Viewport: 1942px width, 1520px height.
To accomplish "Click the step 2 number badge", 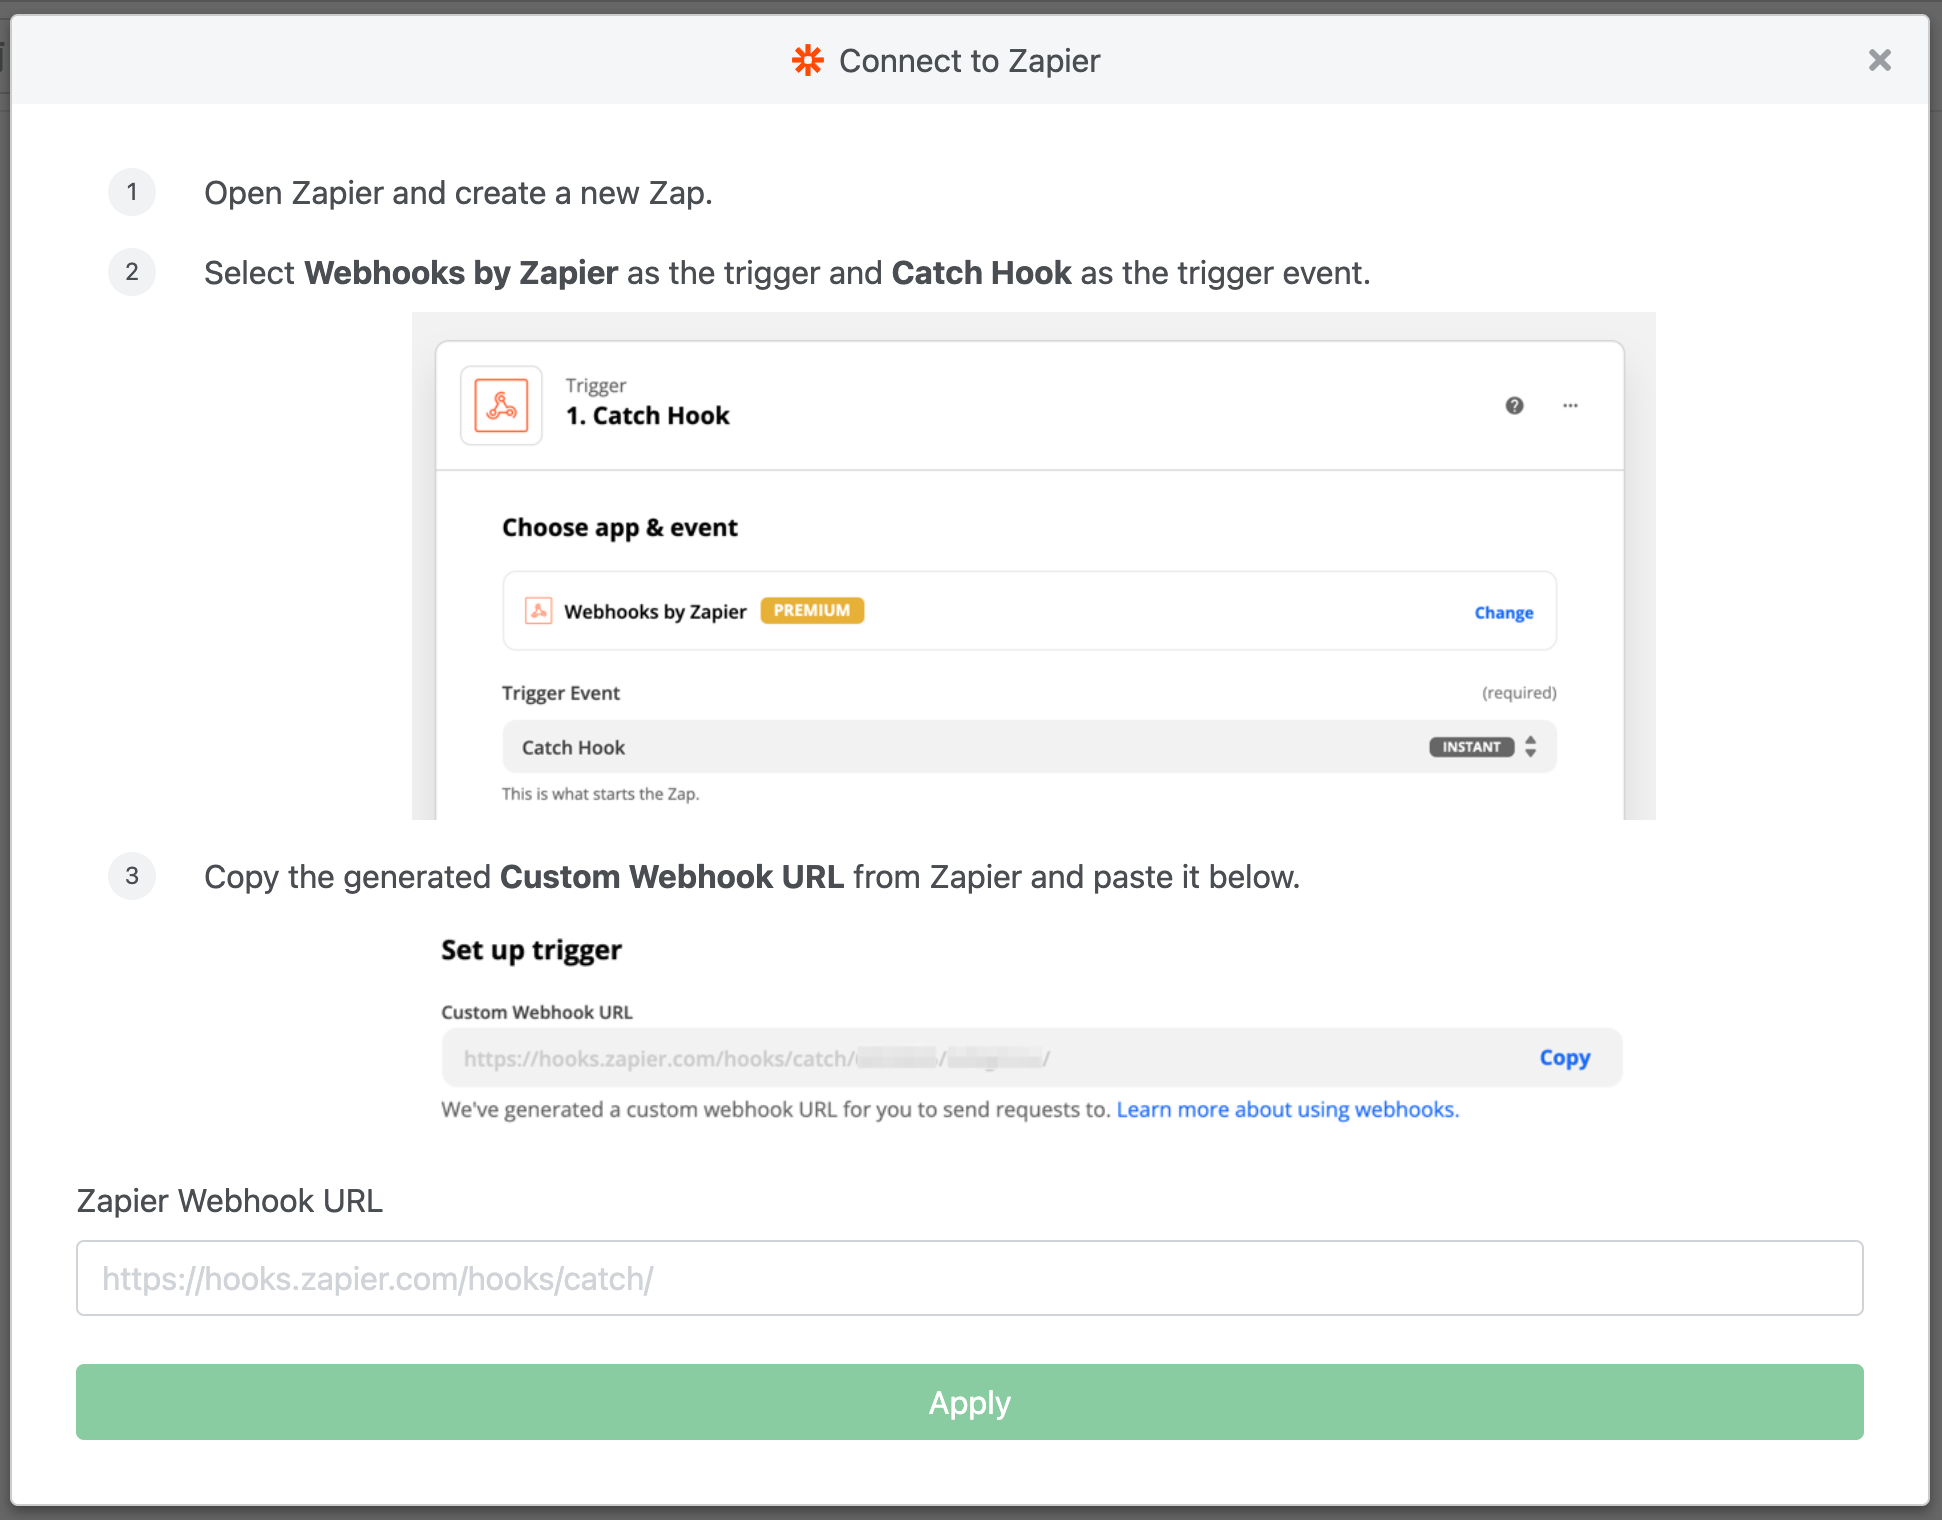I will coord(132,272).
